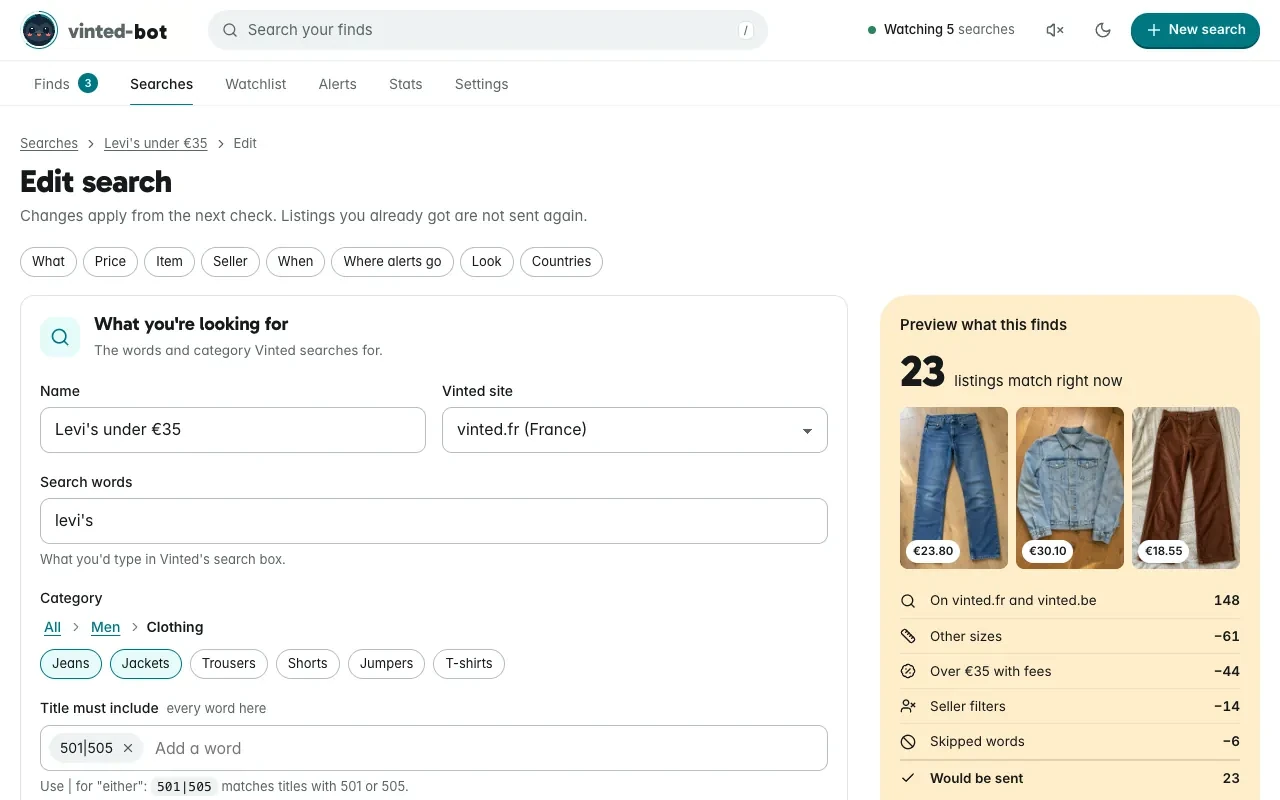This screenshot has height=800, width=1280.
Task: Click the 'Clothing' category text
Action: coord(175,627)
